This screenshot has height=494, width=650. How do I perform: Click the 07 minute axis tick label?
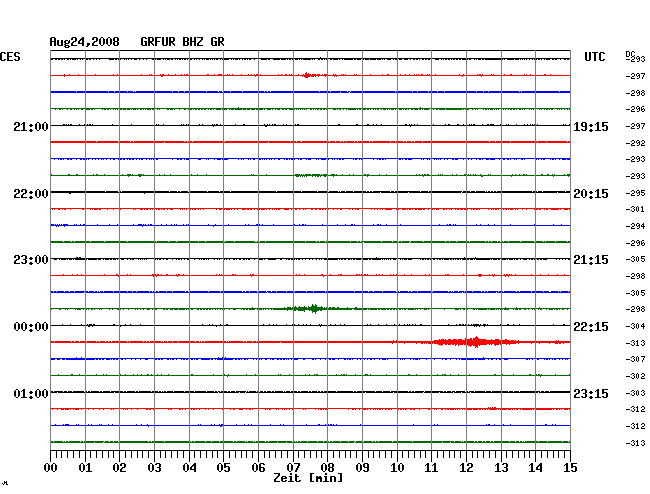293,468
